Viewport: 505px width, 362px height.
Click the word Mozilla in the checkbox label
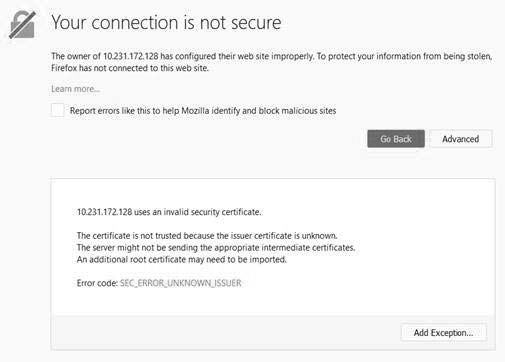[x=195, y=111]
